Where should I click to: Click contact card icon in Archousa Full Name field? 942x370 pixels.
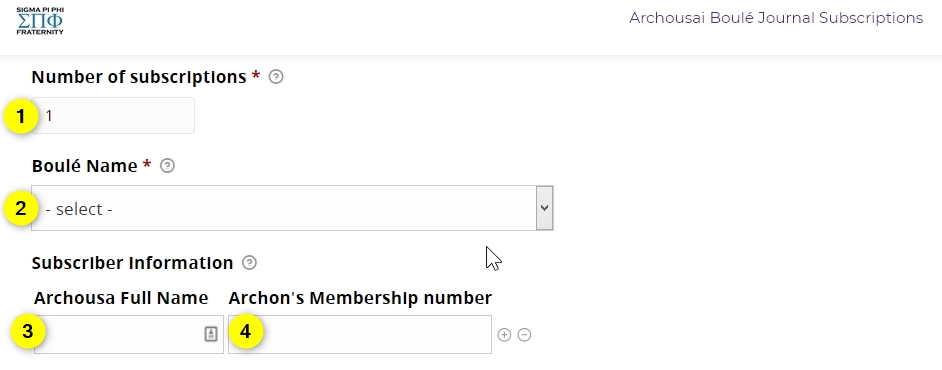point(211,334)
